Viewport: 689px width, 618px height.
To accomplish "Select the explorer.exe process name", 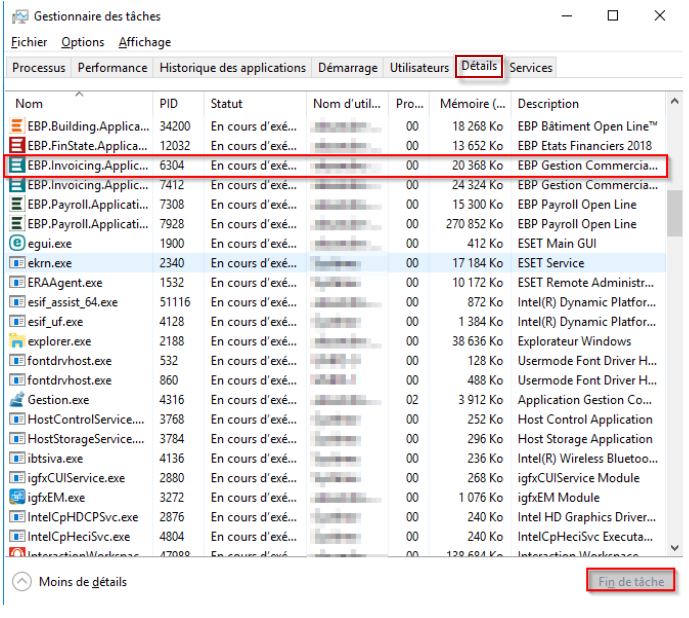I will tap(59, 341).
